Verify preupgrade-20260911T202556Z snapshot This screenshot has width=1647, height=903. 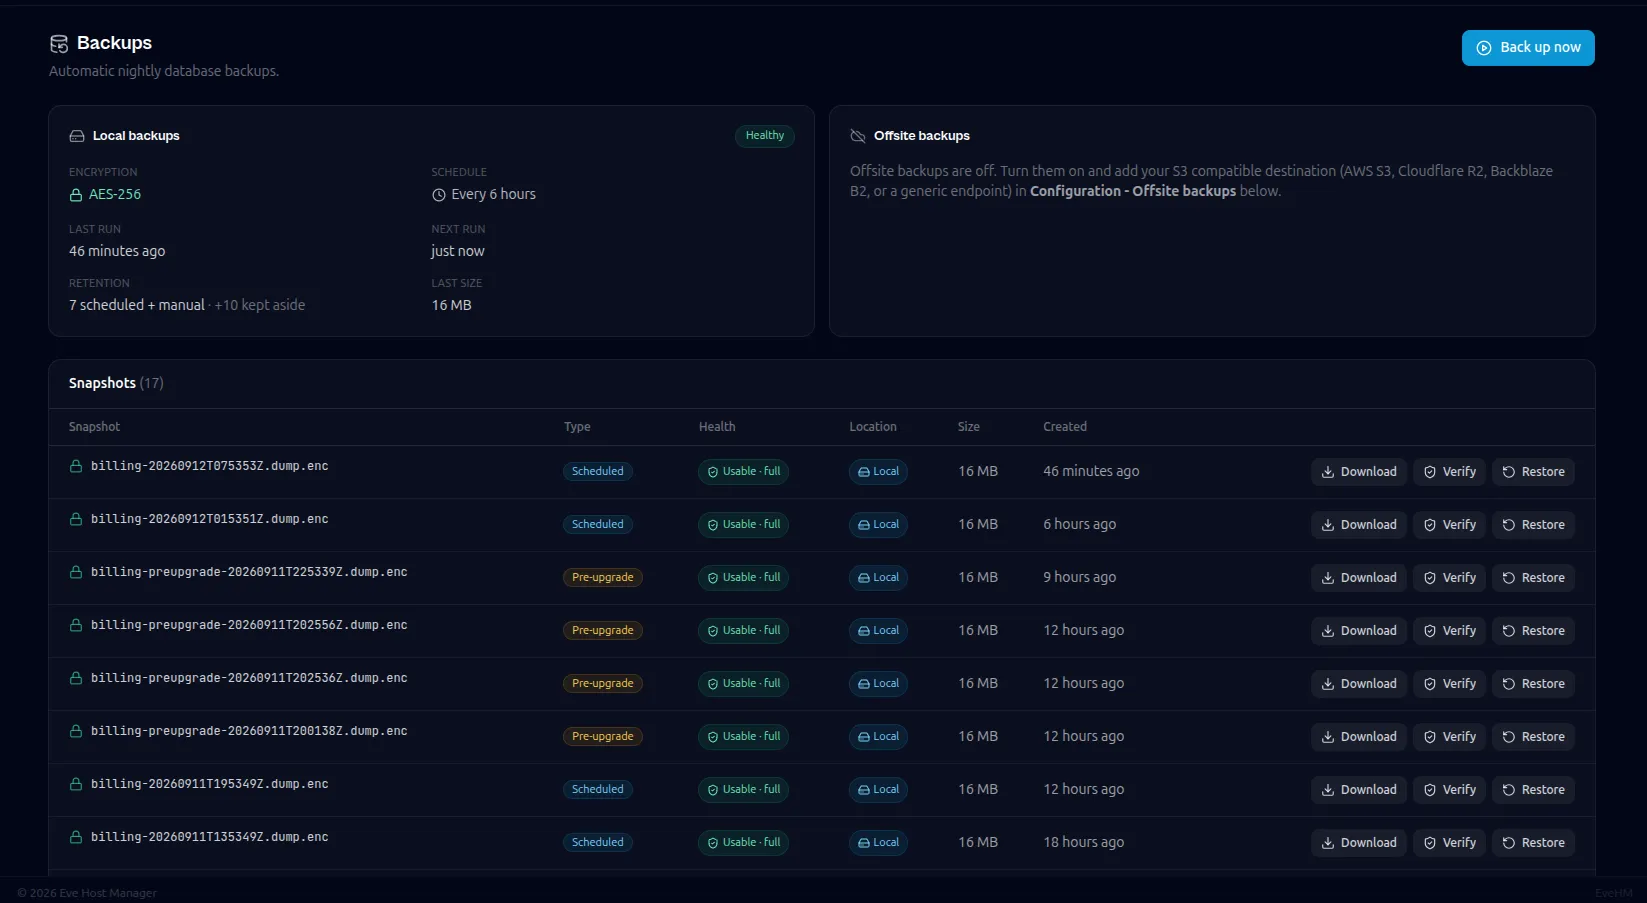[1450, 631]
